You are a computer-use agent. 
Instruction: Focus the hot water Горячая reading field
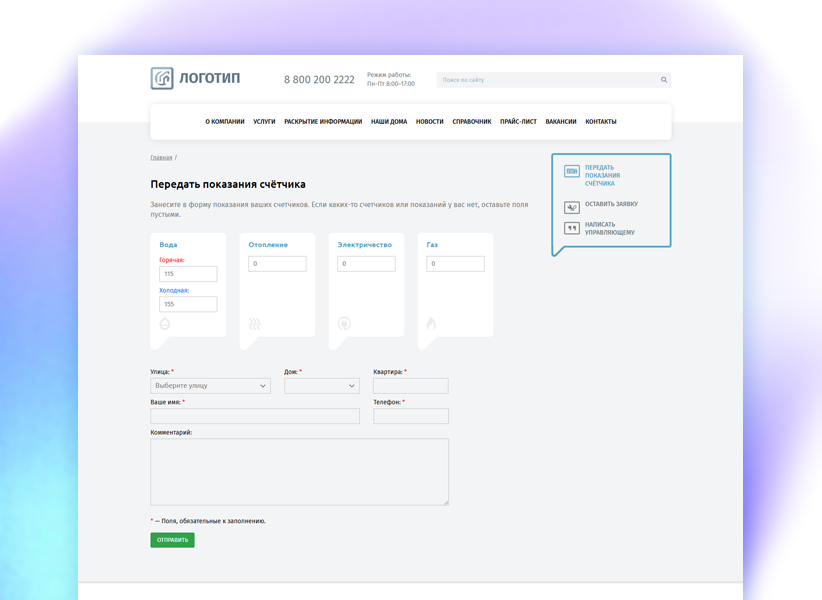click(188, 274)
